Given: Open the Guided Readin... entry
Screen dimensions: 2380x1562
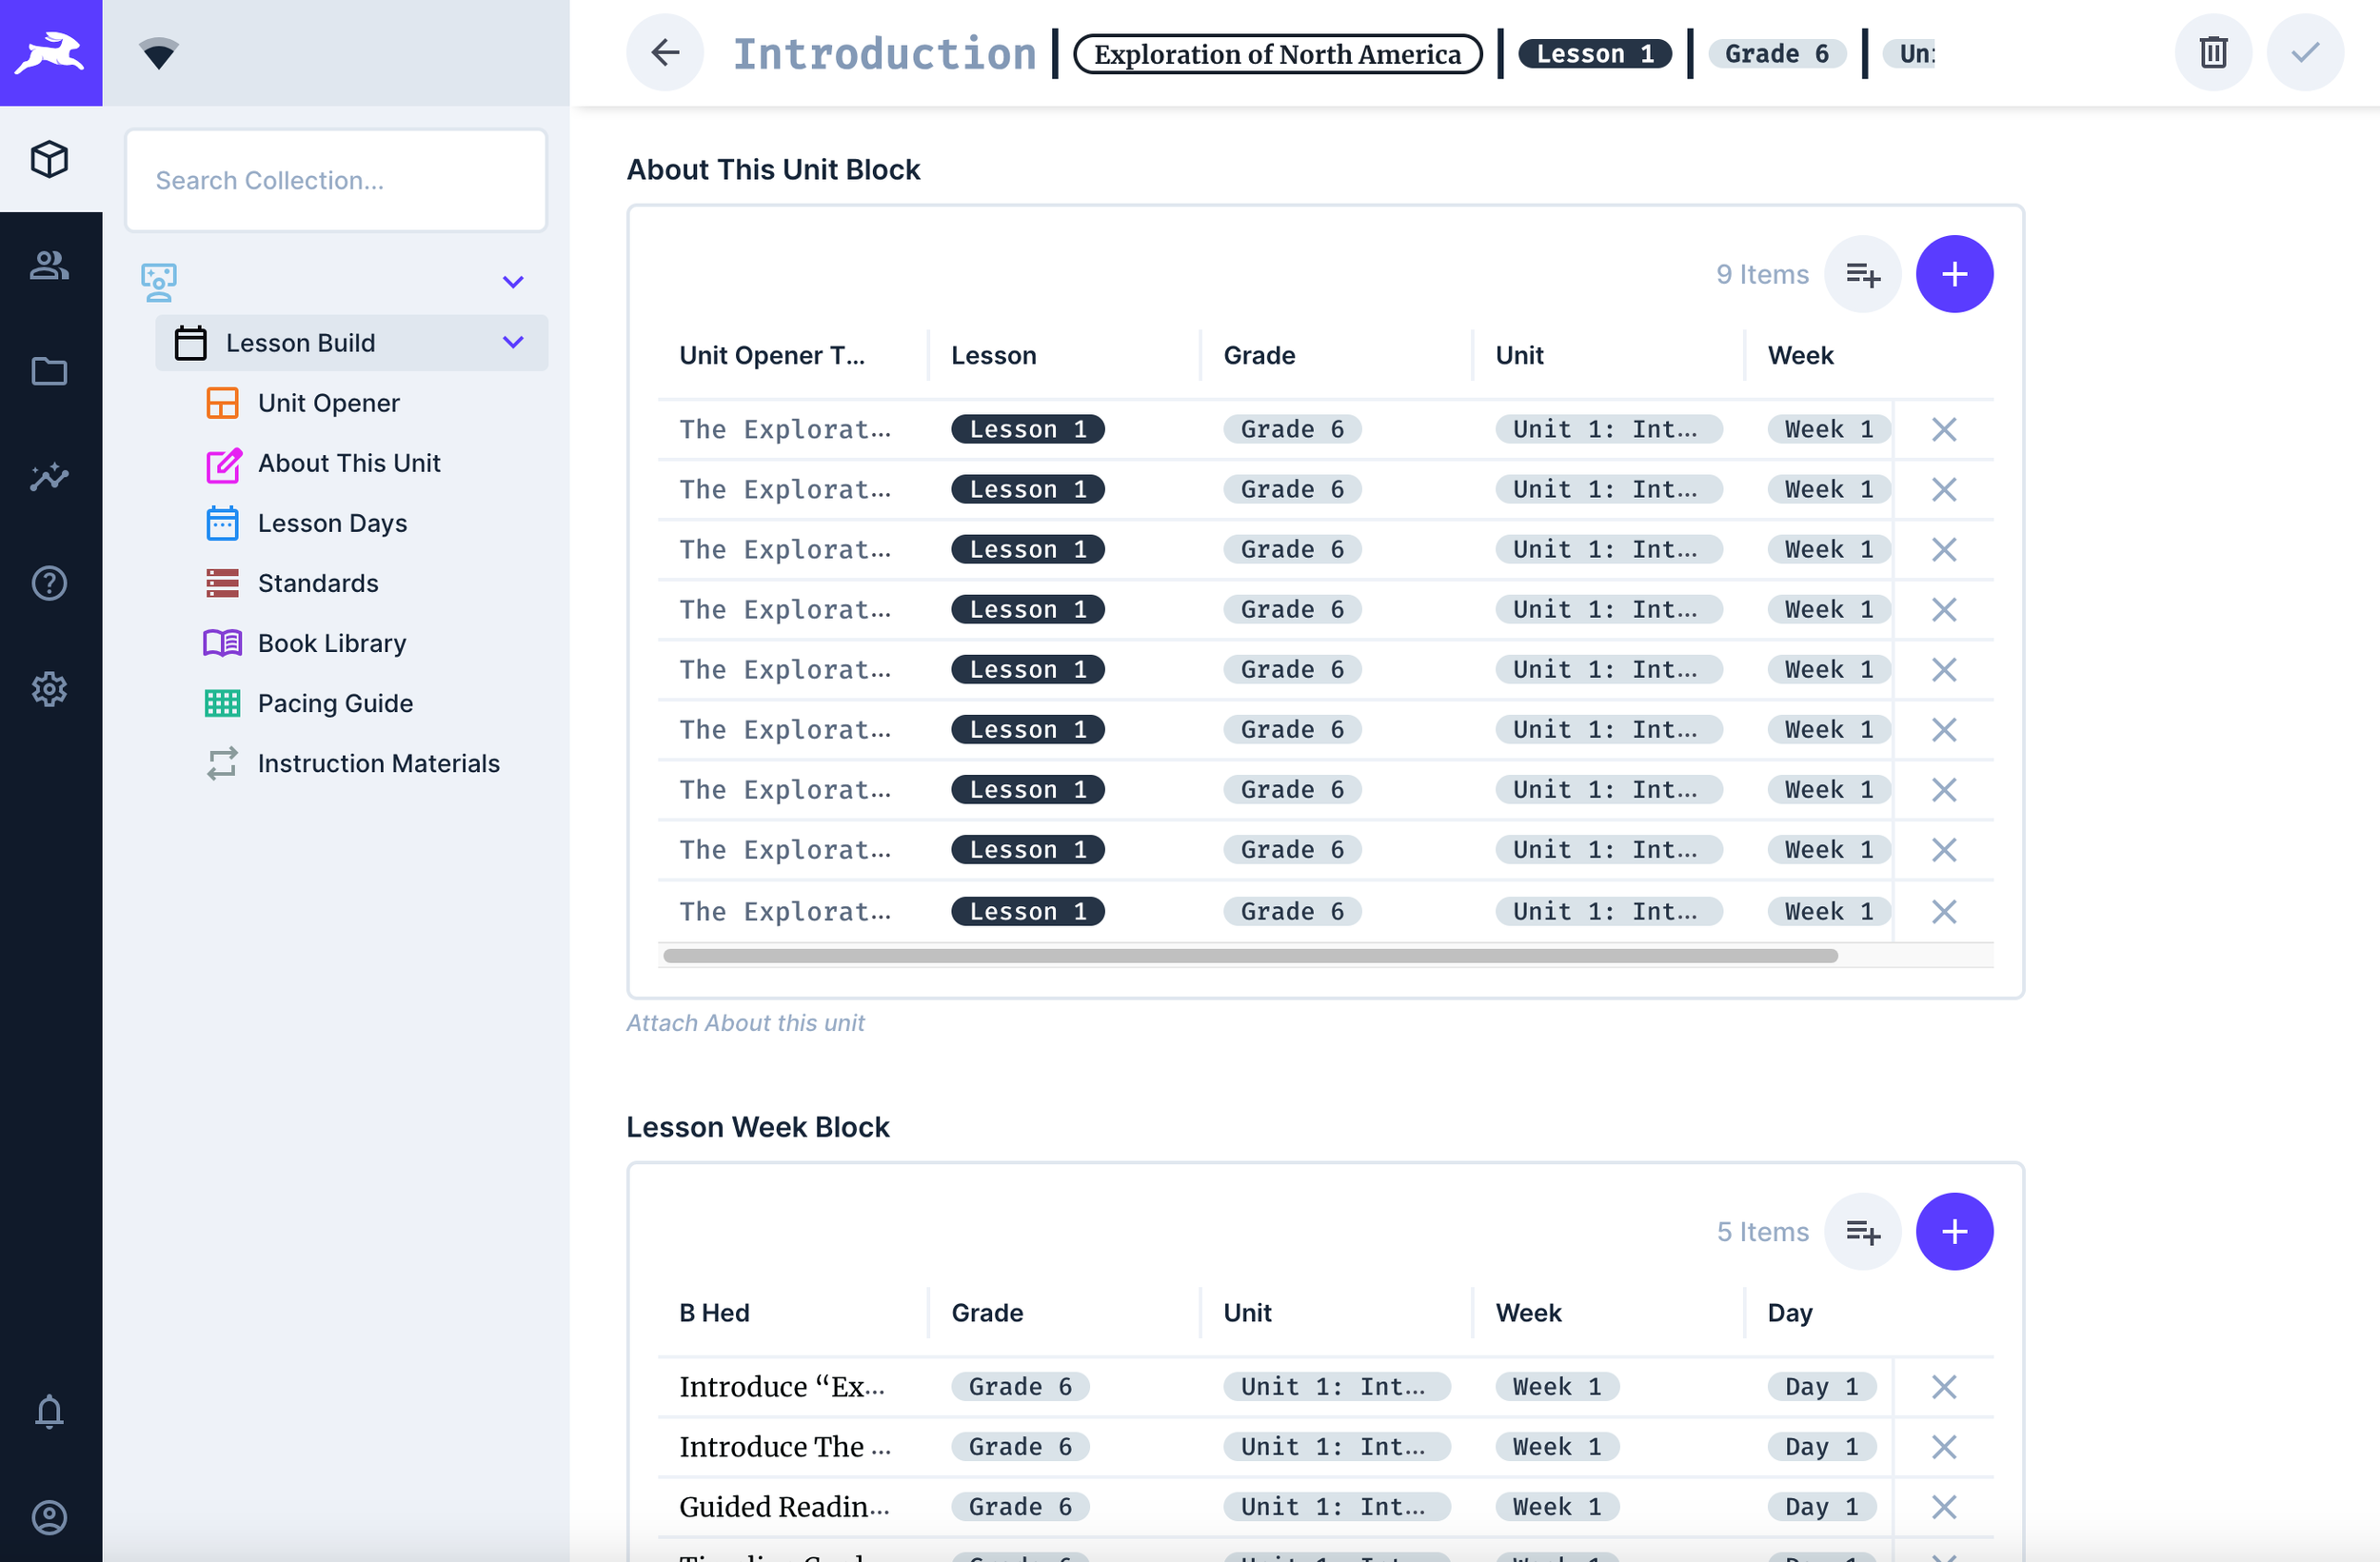Looking at the screenshot, I should coord(784,1506).
